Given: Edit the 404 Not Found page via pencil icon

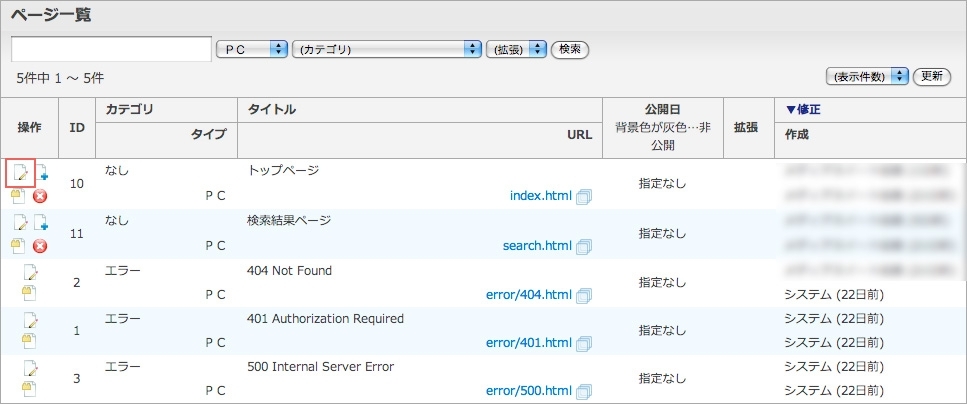Looking at the screenshot, I should point(30,271).
